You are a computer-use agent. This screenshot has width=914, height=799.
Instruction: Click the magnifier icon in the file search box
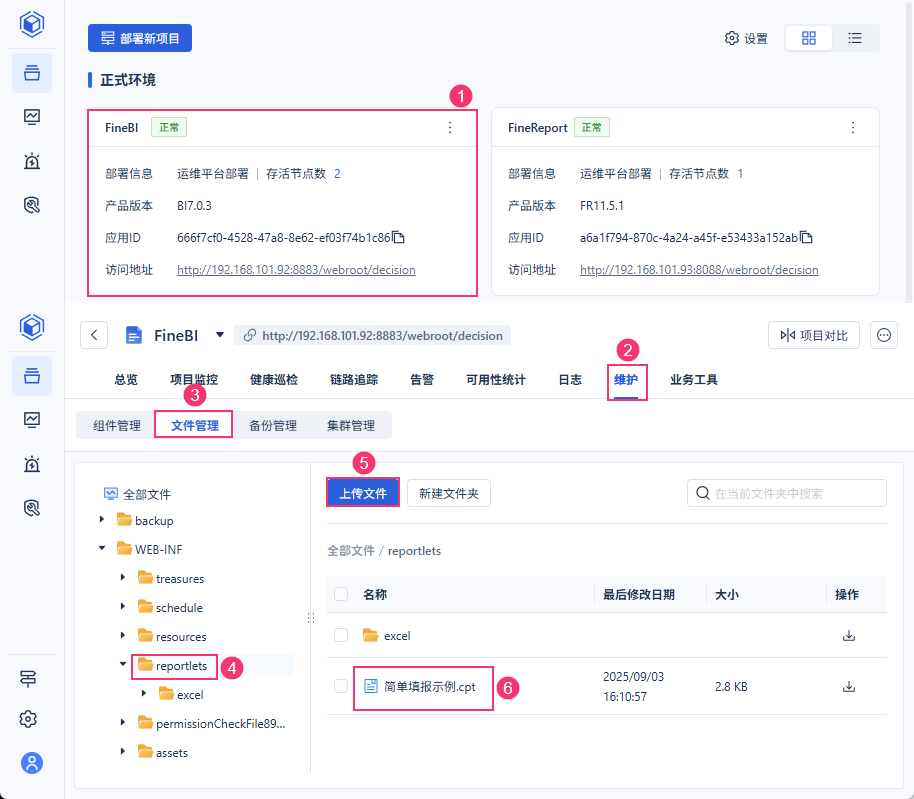(703, 493)
